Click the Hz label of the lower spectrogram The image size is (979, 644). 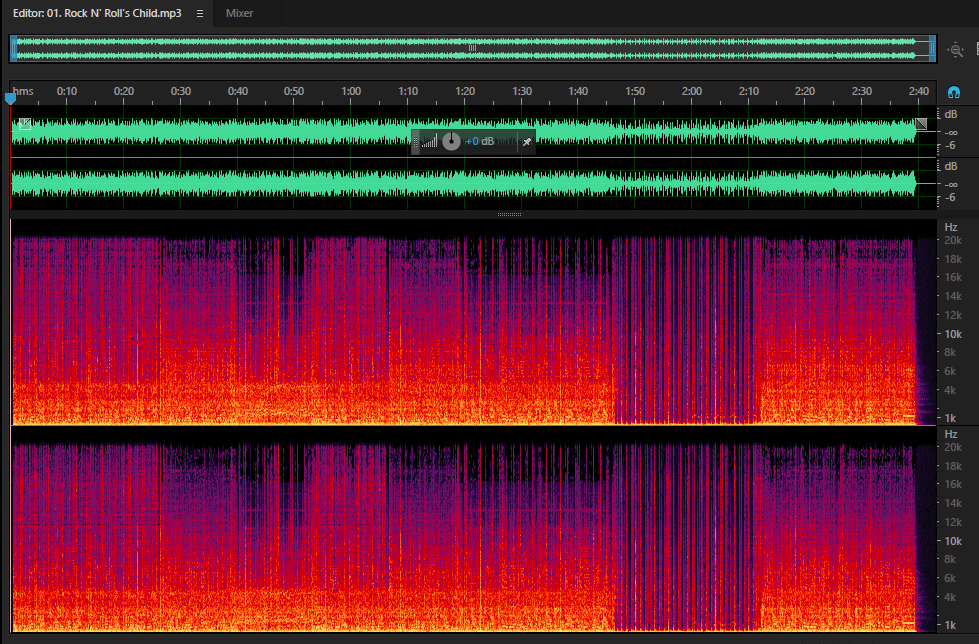[950, 433]
